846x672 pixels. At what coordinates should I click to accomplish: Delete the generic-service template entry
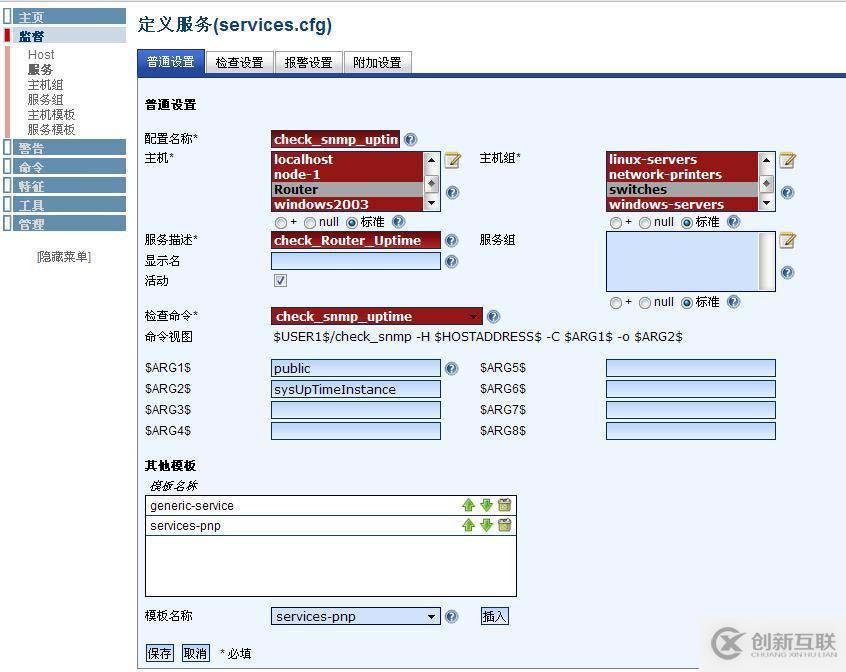[x=504, y=505]
